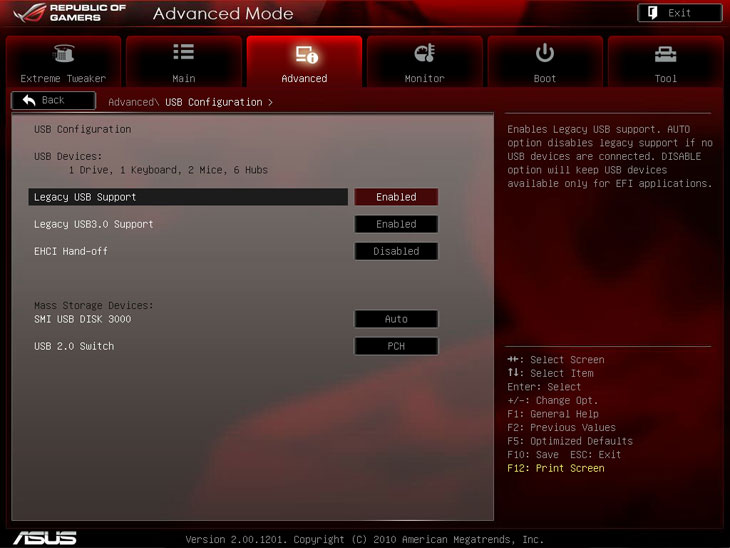730x548 pixels.
Task: Select the EHCI Hand-off setting label
Action: [x=71, y=251]
